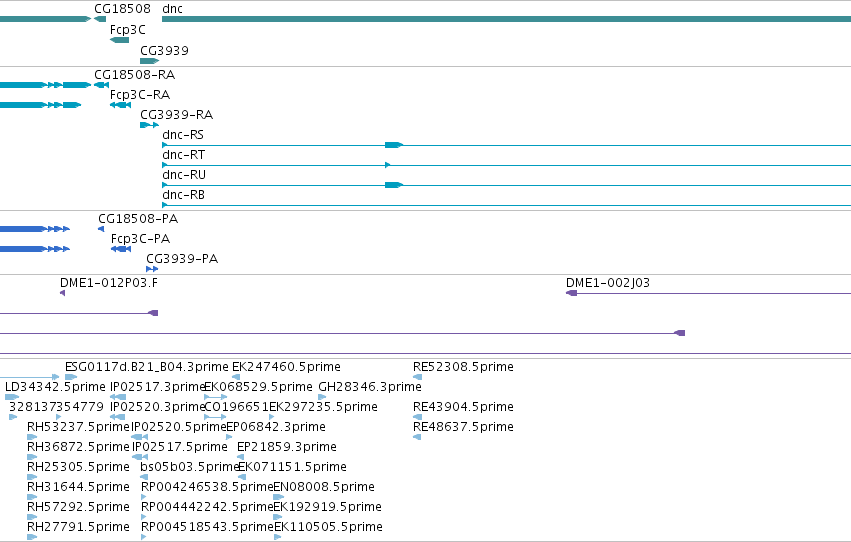Viewport: 851px width, 542px height.
Task: Select the Fcp3C-RA transcript
Action: [x=120, y=105]
